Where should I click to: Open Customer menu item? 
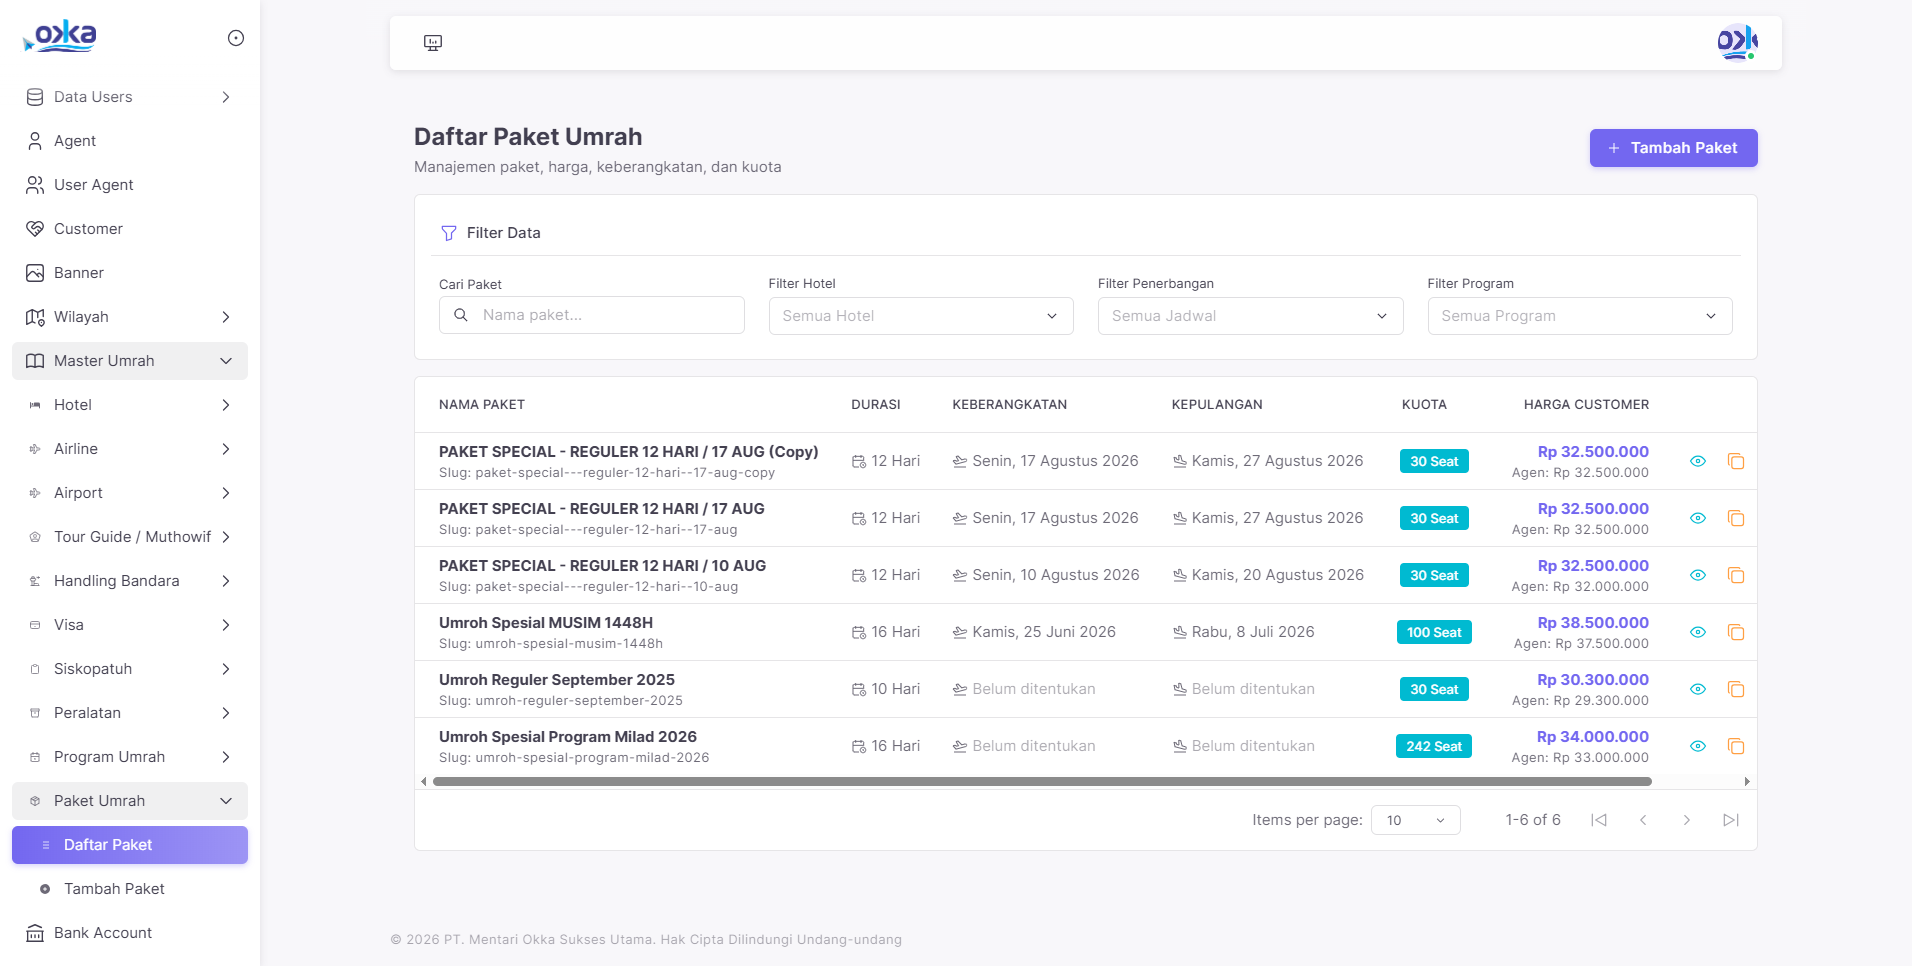click(130, 229)
